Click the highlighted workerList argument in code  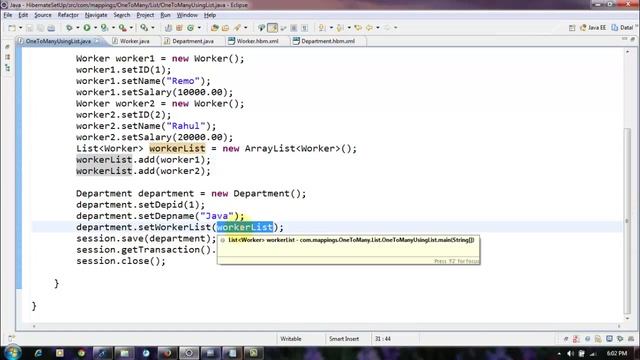tap(244, 227)
